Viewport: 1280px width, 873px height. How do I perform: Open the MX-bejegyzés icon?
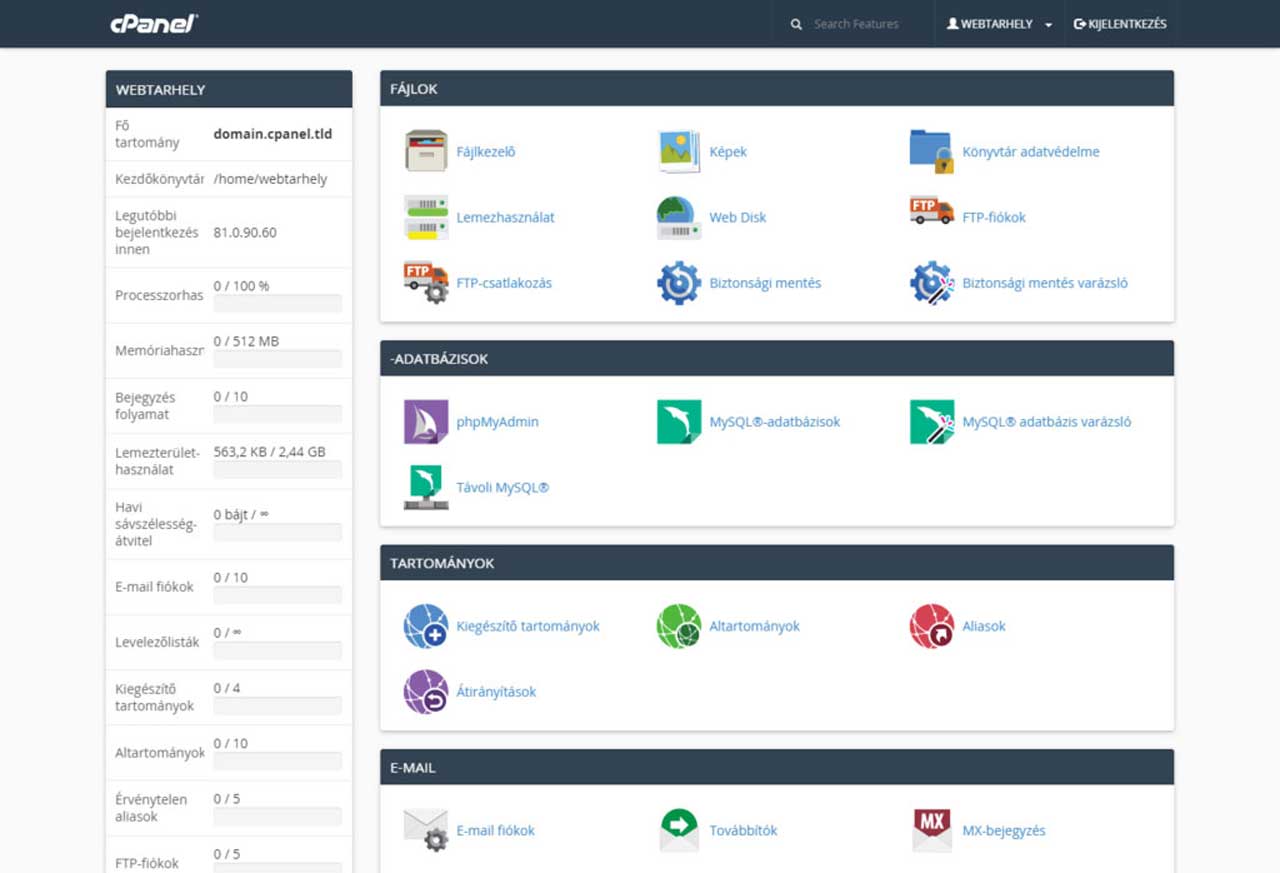click(x=932, y=831)
